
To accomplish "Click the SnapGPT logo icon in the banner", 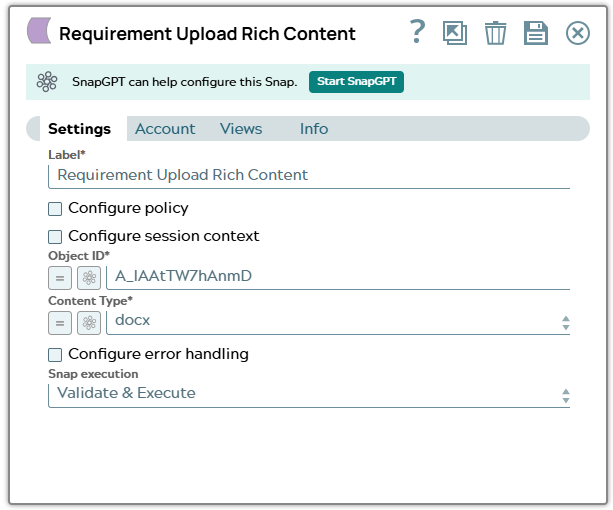I will click(x=47, y=81).
